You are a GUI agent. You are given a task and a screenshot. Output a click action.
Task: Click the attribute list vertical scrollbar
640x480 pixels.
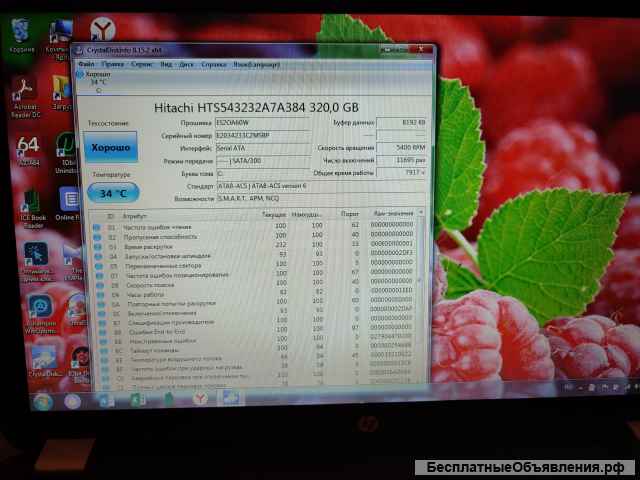420,295
